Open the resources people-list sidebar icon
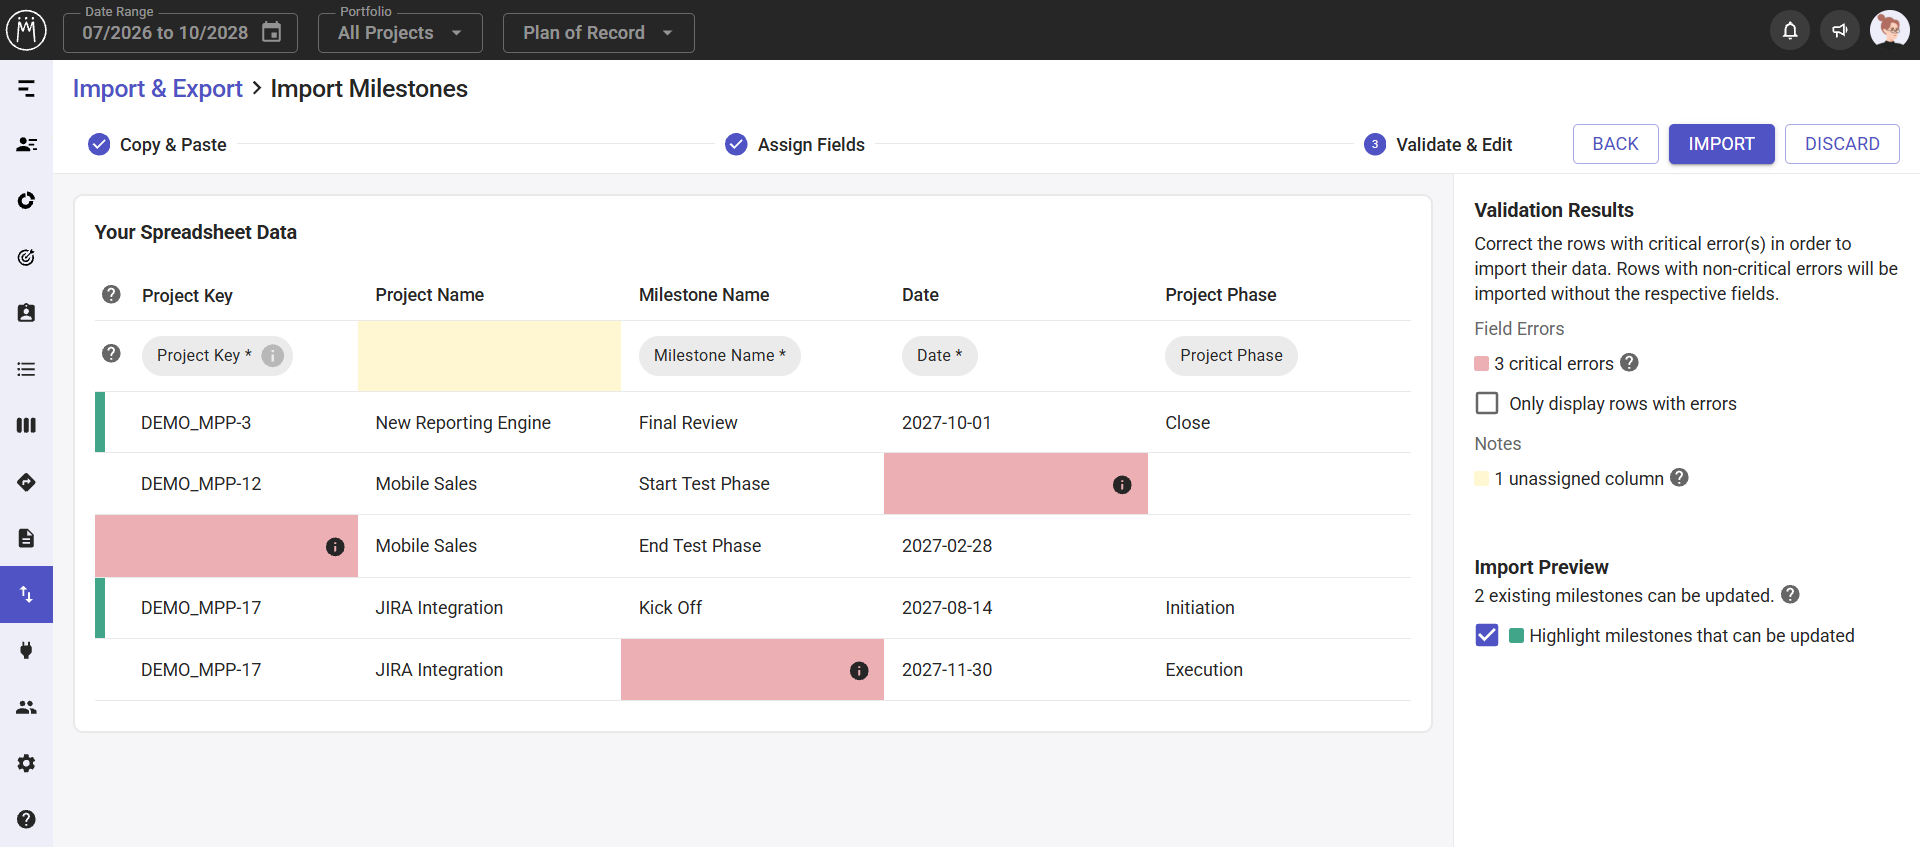This screenshot has height=847, width=1920. (26, 145)
